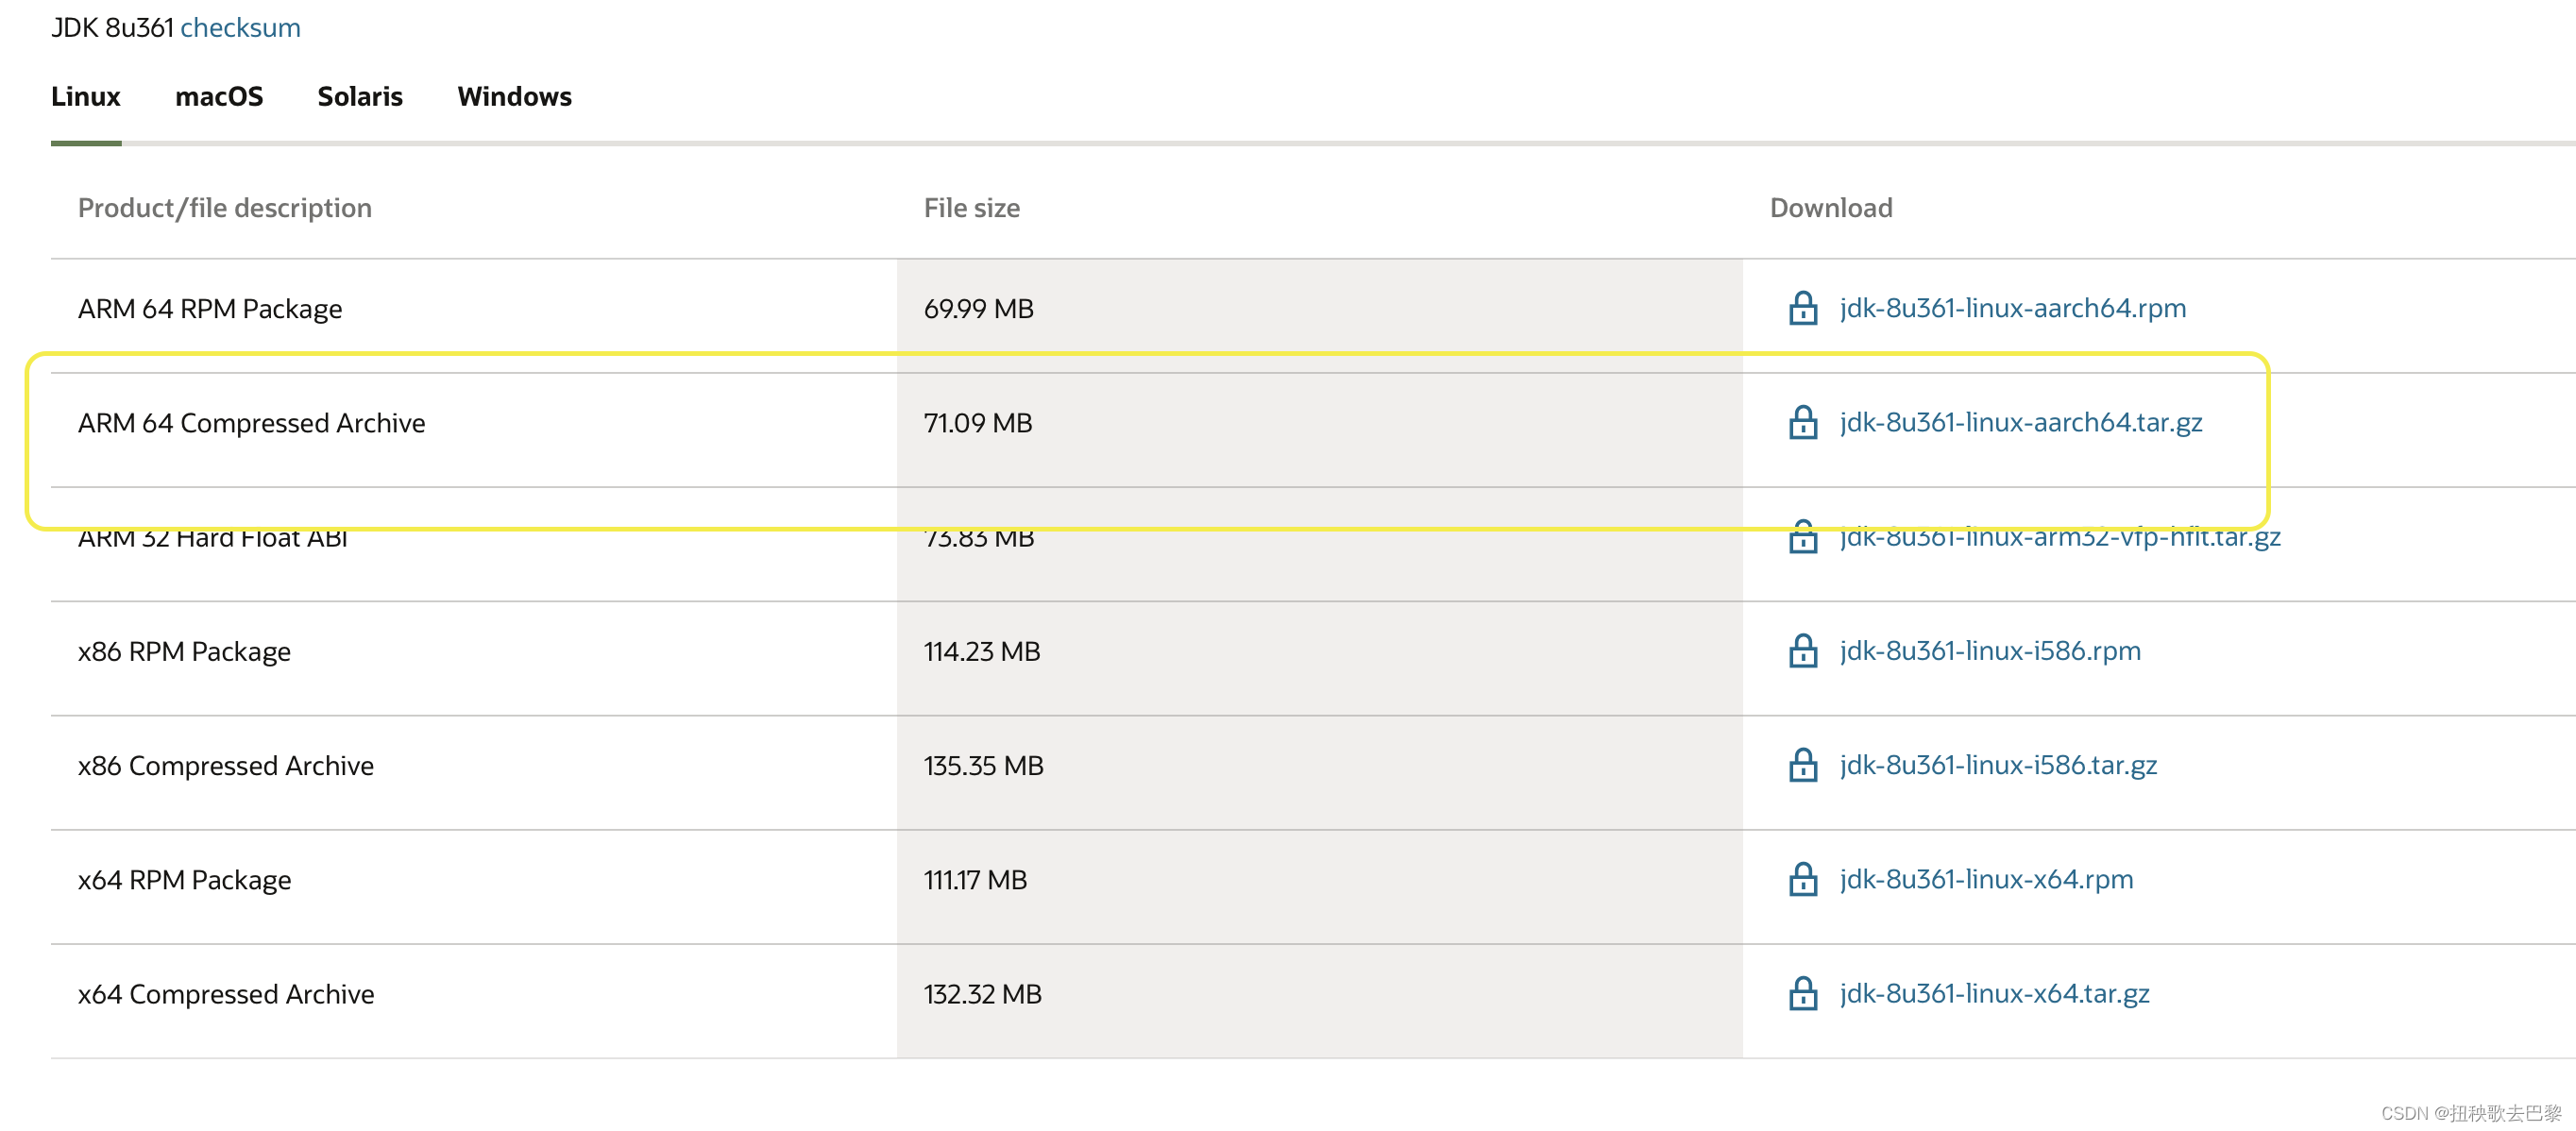
Task: Click lock icon beside jdk-8u361-linux-x64.rpm
Action: click(1802, 879)
